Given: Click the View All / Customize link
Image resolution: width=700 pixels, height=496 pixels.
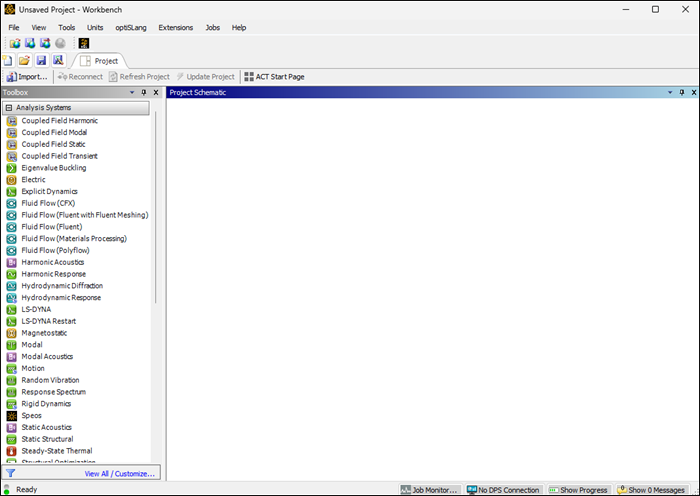Looking at the screenshot, I should [x=120, y=474].
